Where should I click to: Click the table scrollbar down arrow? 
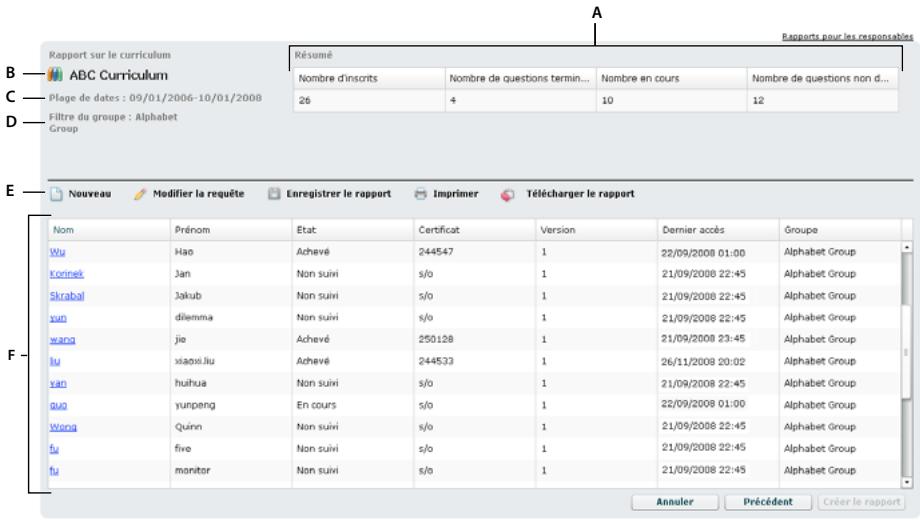907,482
